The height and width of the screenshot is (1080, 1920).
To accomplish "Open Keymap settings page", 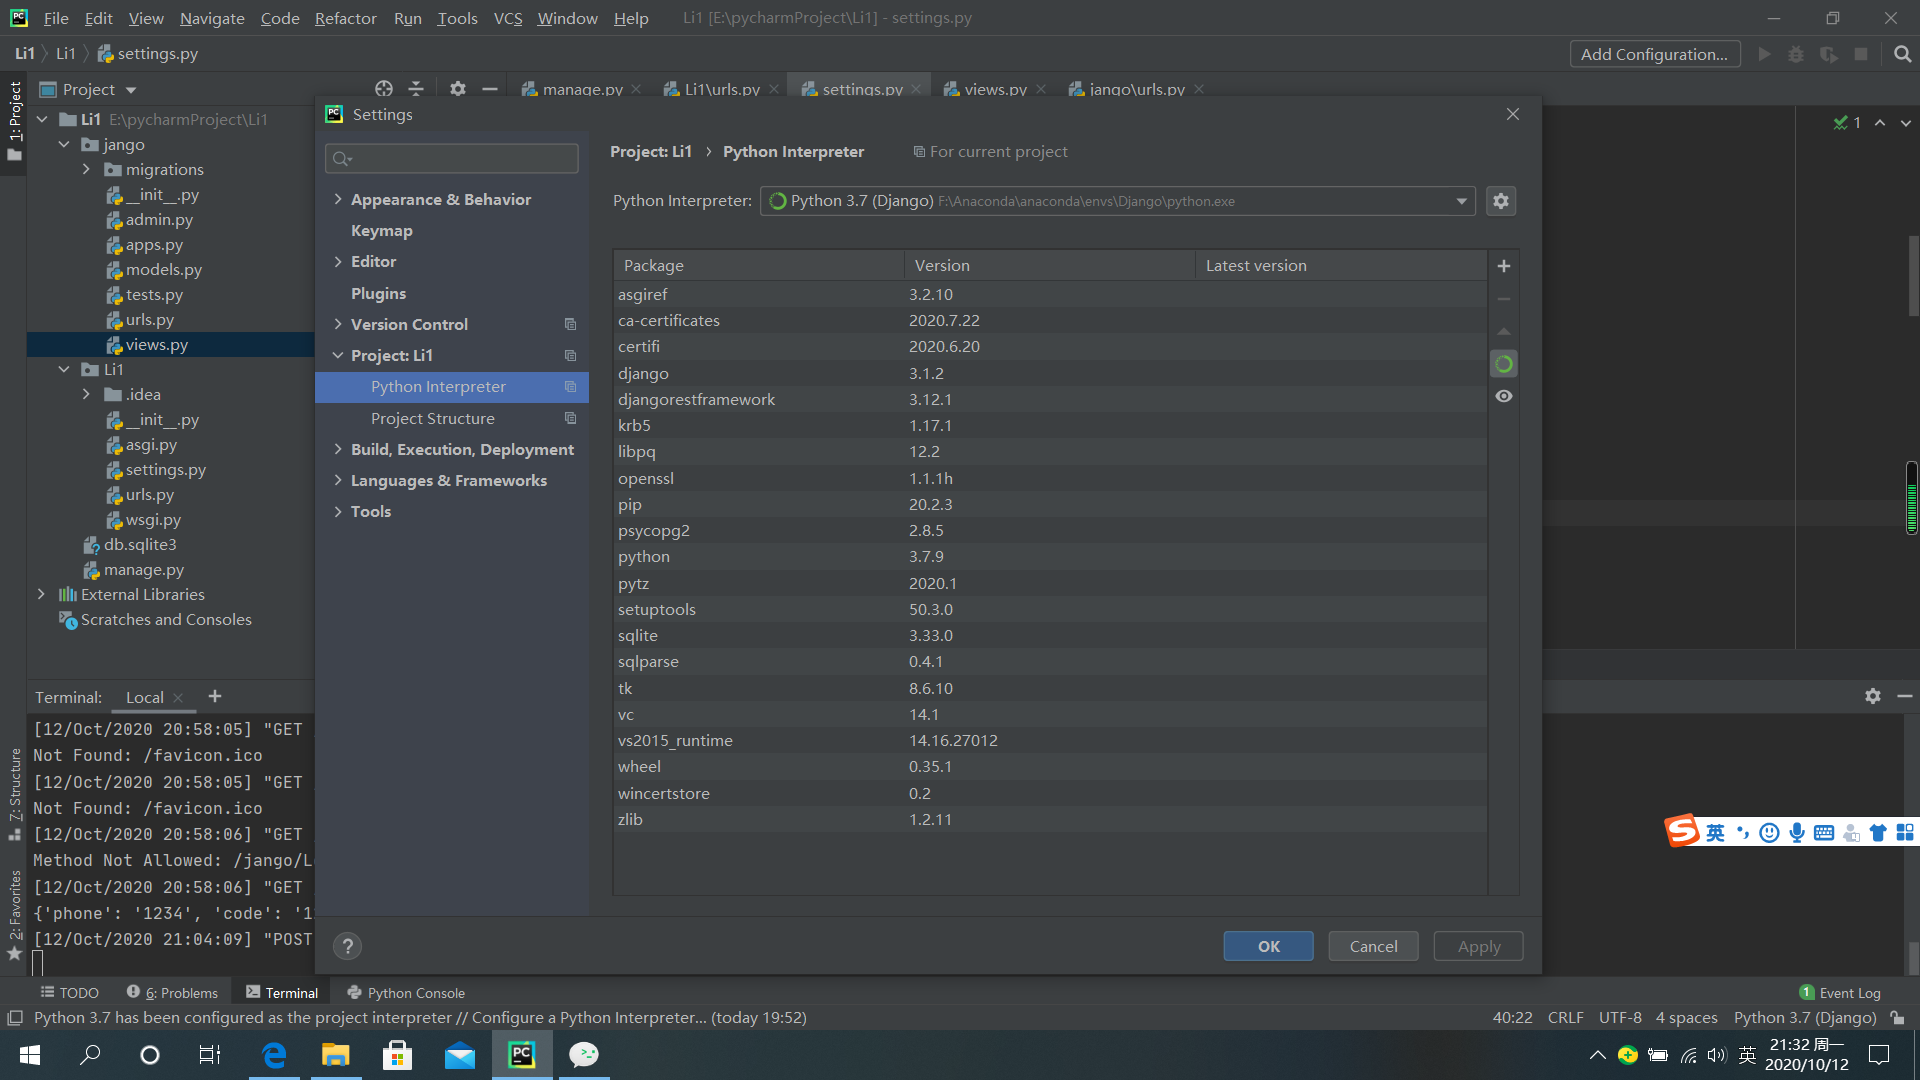I will click(381, 230).
